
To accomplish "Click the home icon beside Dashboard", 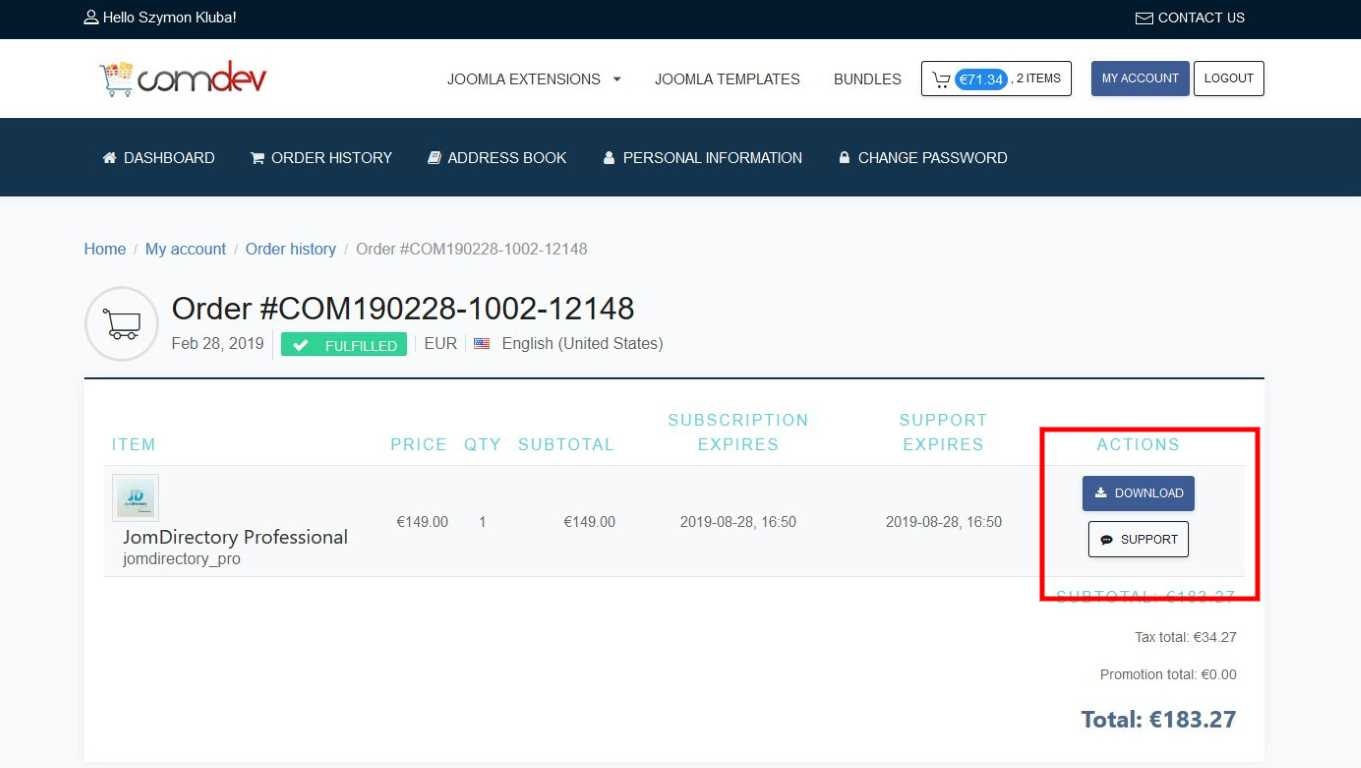I will pos(110,158).
